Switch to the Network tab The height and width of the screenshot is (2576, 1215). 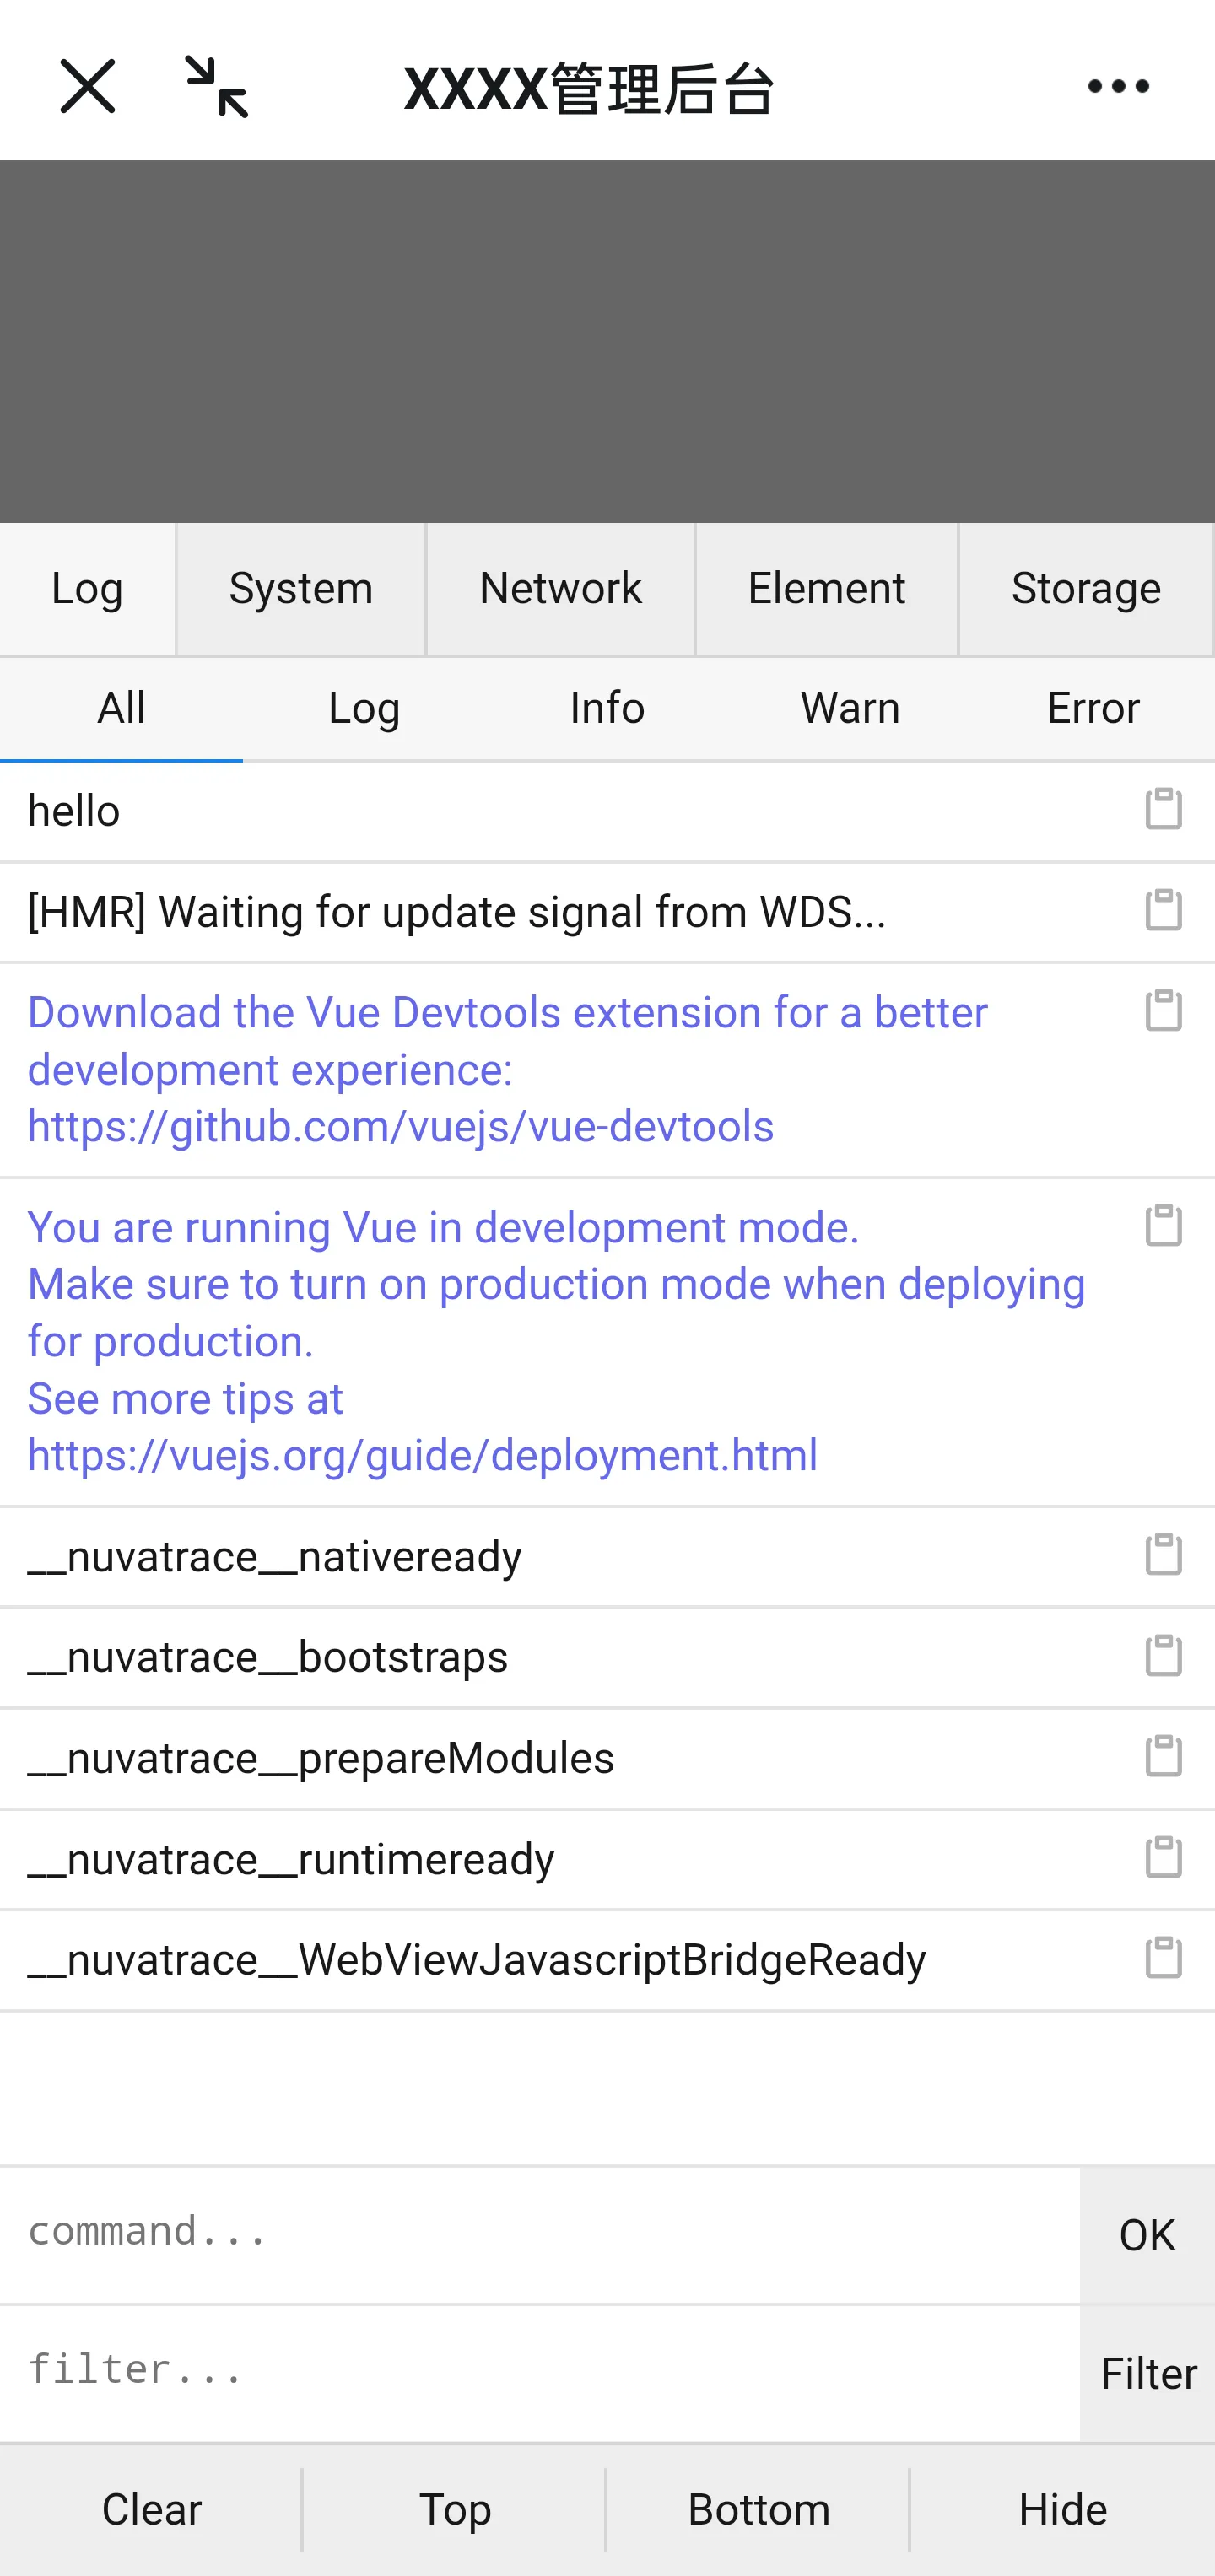(560, 589)
